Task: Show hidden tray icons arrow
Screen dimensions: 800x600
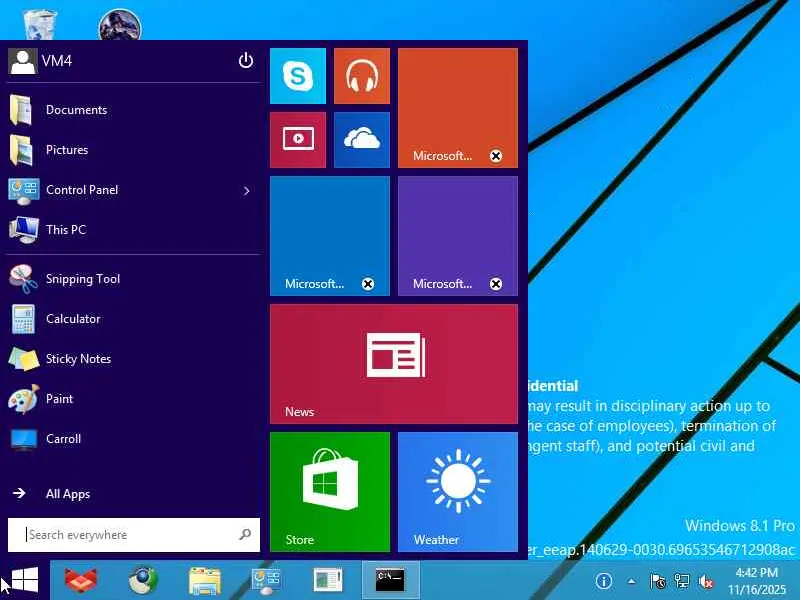Action: pos(632,581)
